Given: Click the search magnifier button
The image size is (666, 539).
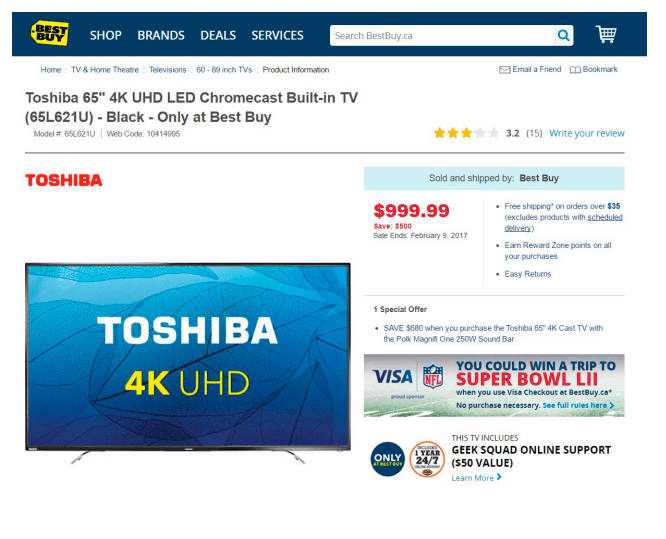Looking at the screenshot, I should coord(564,35).
